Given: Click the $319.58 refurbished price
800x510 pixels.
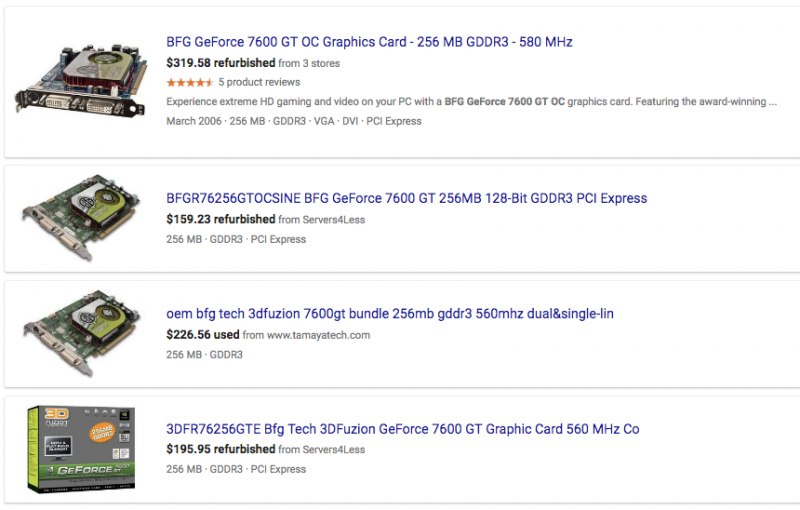Looking at the screenshot, I should (220, 63).
